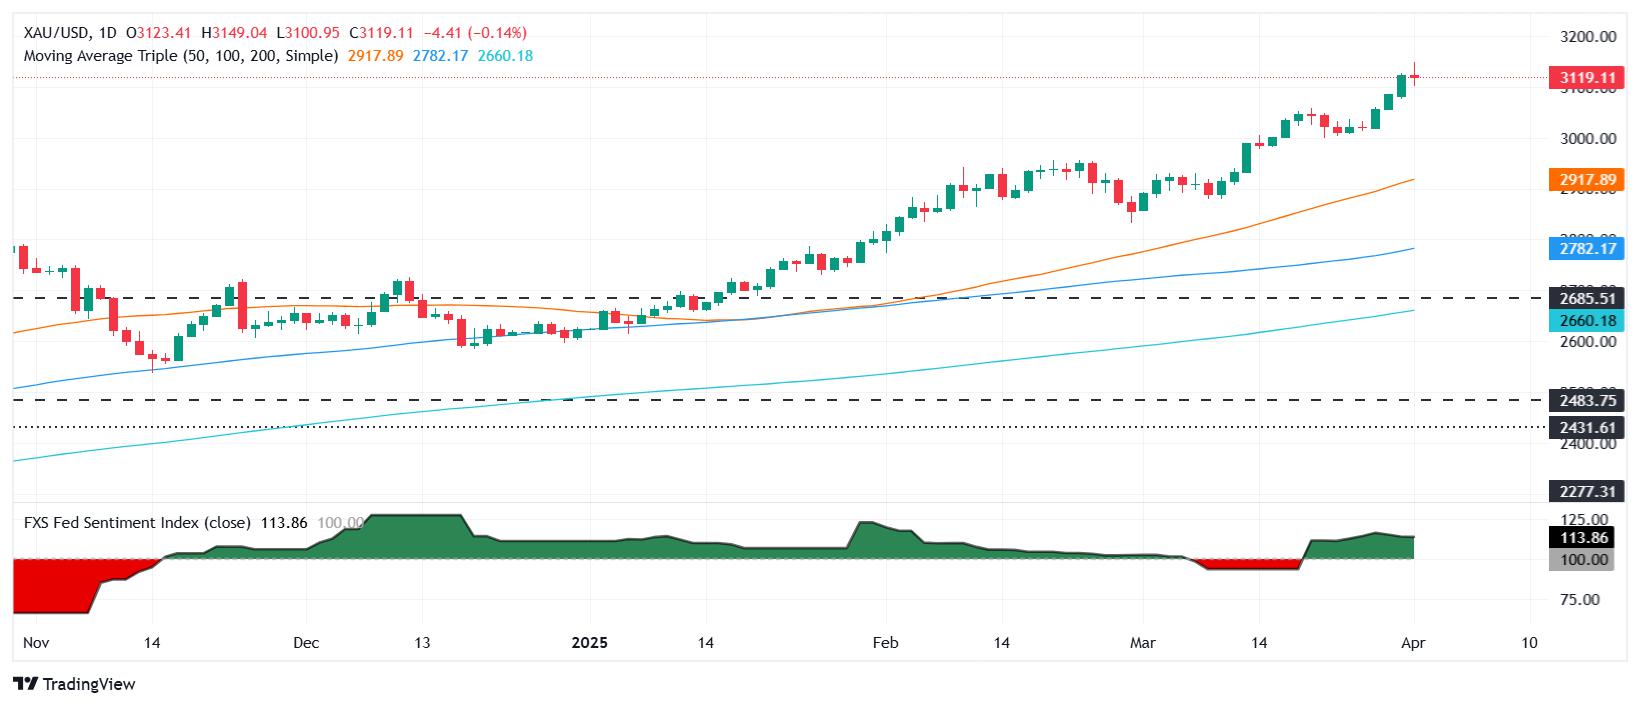Viewport: 1640px width, 707px height.
Task: Click the 200 MA legend value 2660.18
Action: [505, 56]
